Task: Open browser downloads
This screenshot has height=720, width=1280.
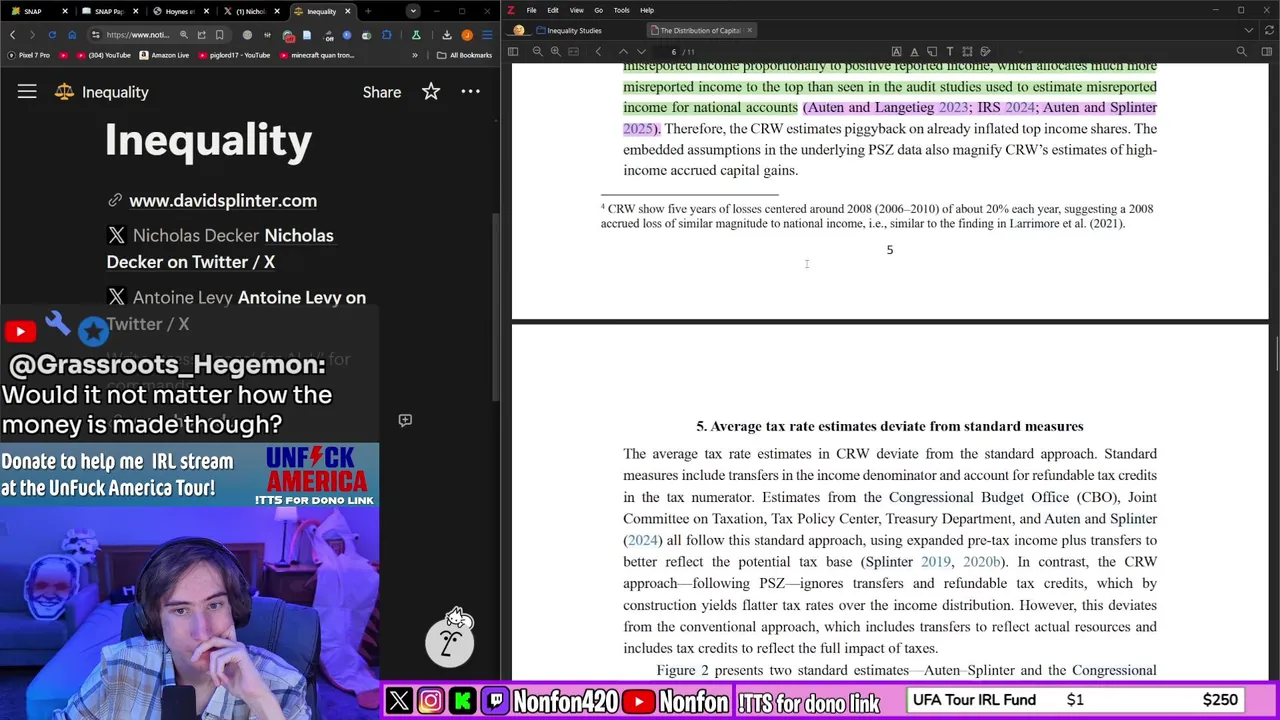Action: 447,35
